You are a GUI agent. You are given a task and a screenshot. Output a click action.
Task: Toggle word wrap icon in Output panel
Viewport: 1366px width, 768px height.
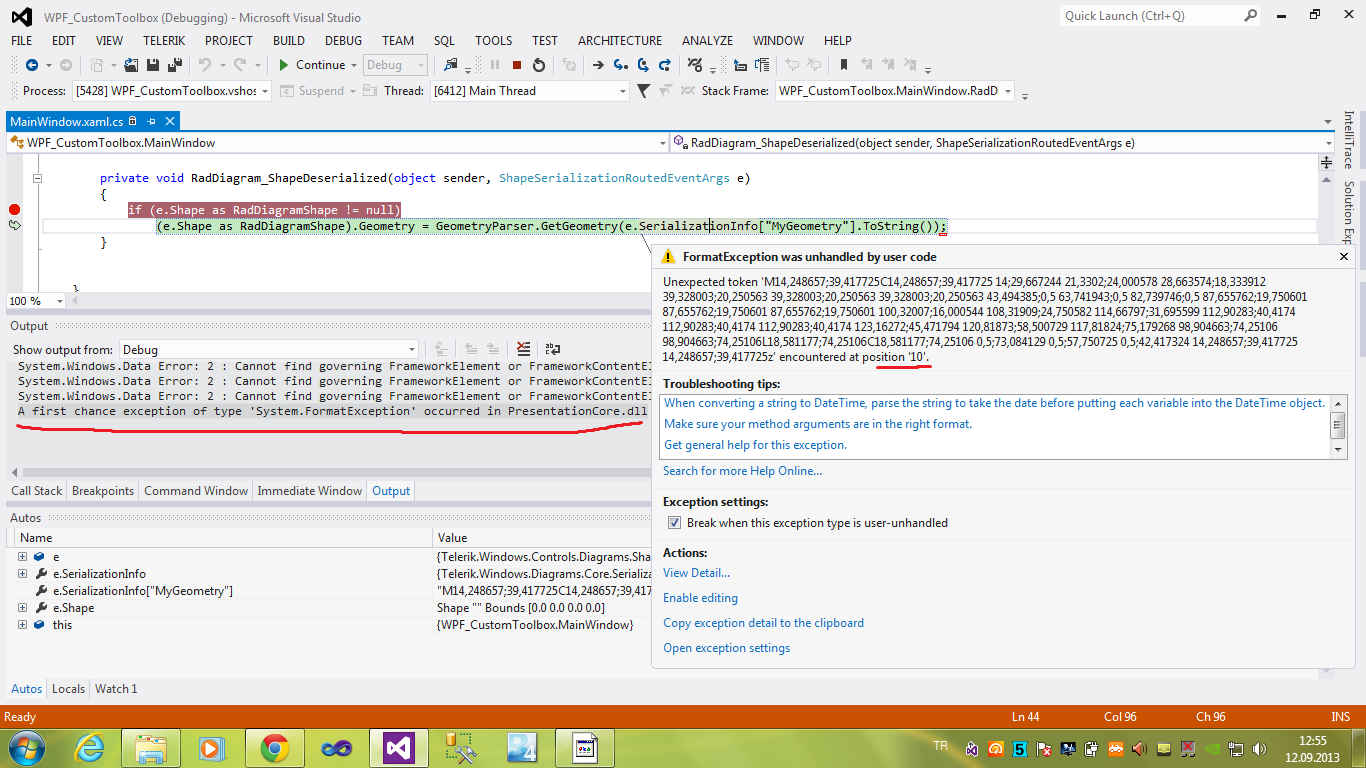[x=553, y=349]
